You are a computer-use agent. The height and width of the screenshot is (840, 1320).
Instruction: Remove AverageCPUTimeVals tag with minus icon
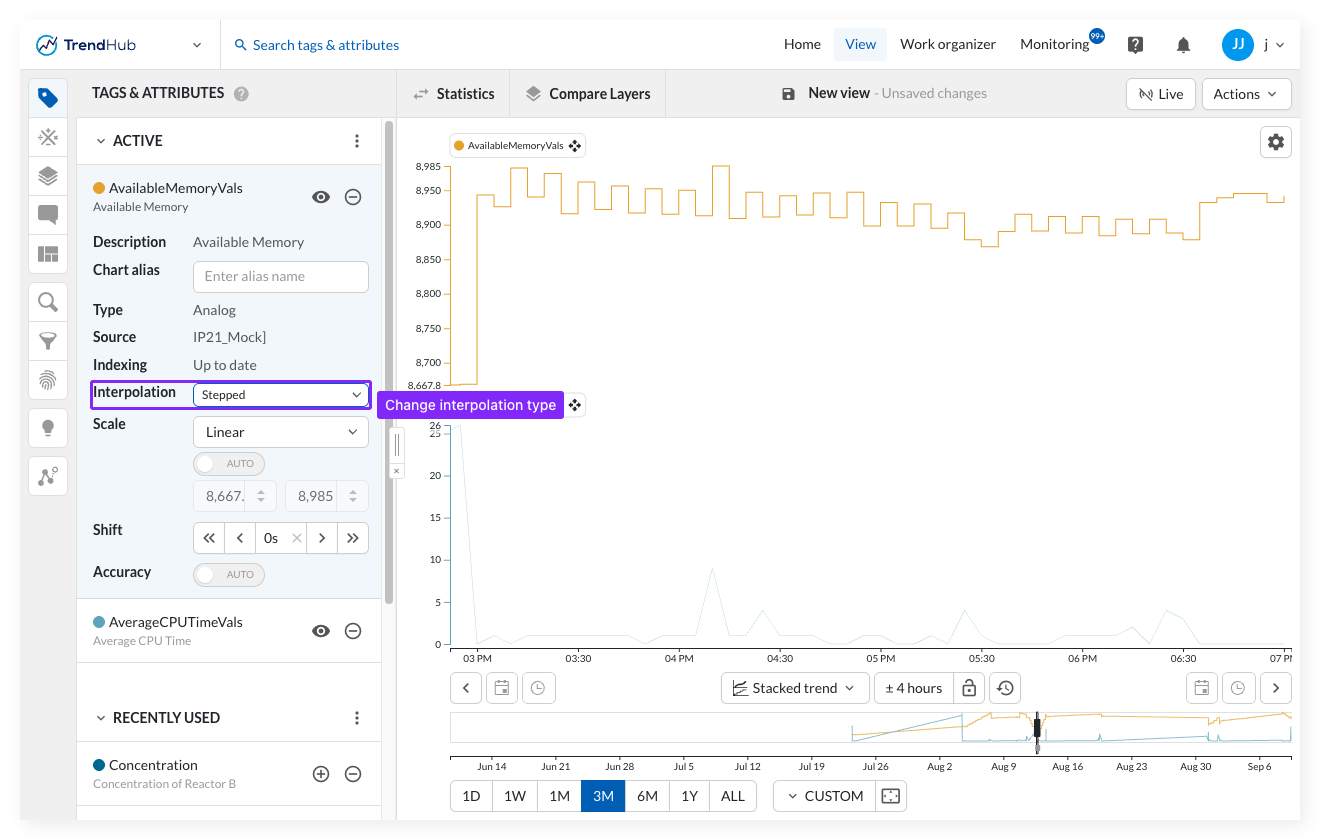[353, 631]
